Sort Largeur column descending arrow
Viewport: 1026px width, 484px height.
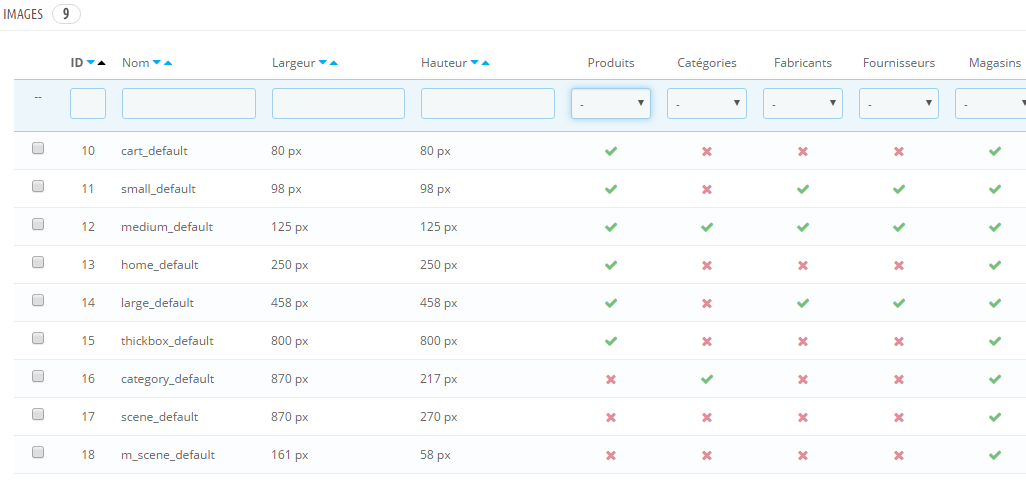pos(323,63)
